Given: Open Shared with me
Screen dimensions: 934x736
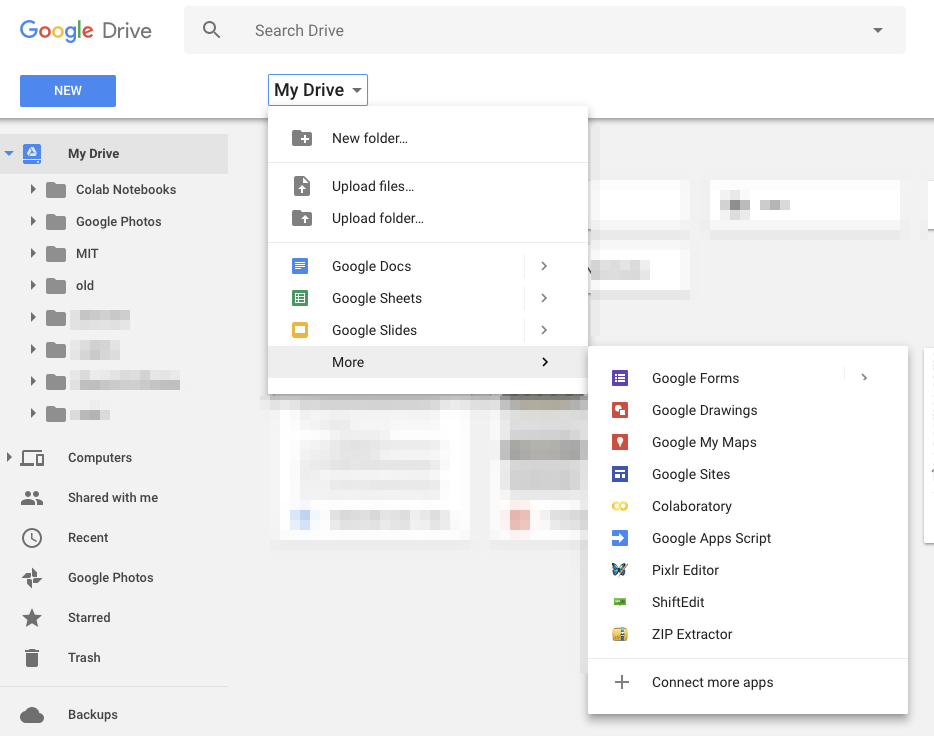Looking at the screenshot, I should coord(113,498).
